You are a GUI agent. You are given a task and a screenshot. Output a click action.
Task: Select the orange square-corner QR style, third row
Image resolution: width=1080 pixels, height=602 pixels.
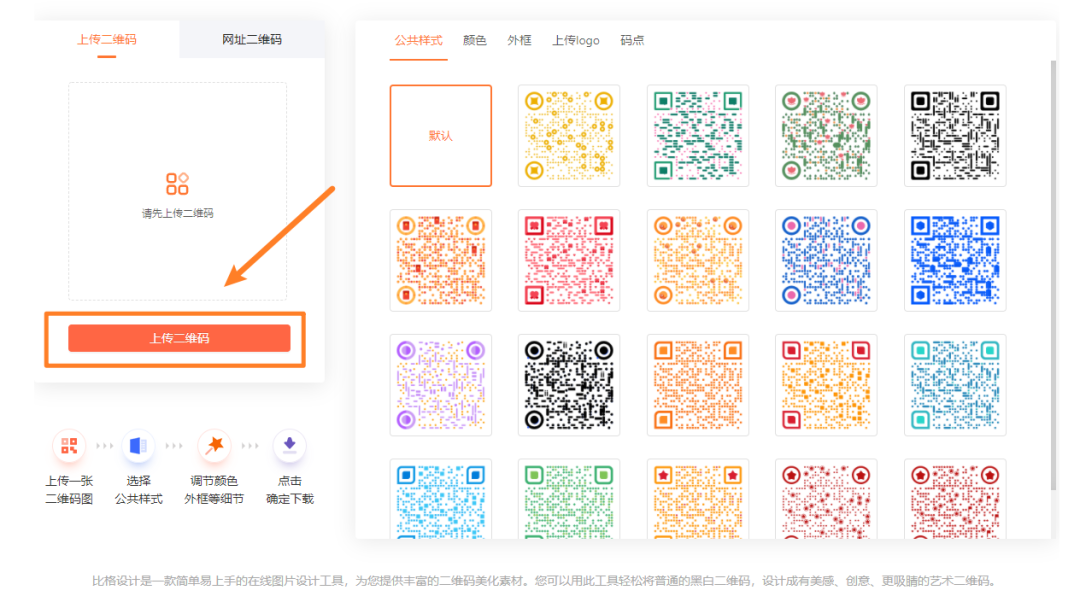click(x=698, y=385)
